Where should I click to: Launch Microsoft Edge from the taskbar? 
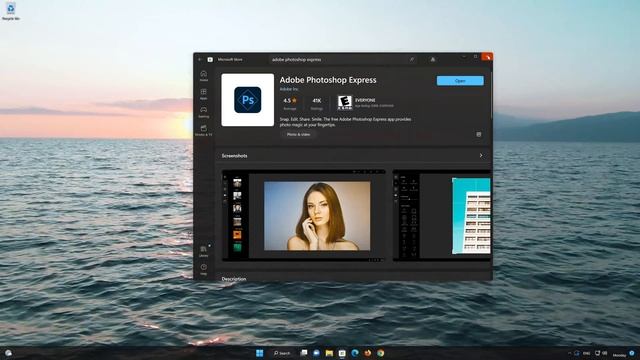(355, 353)
